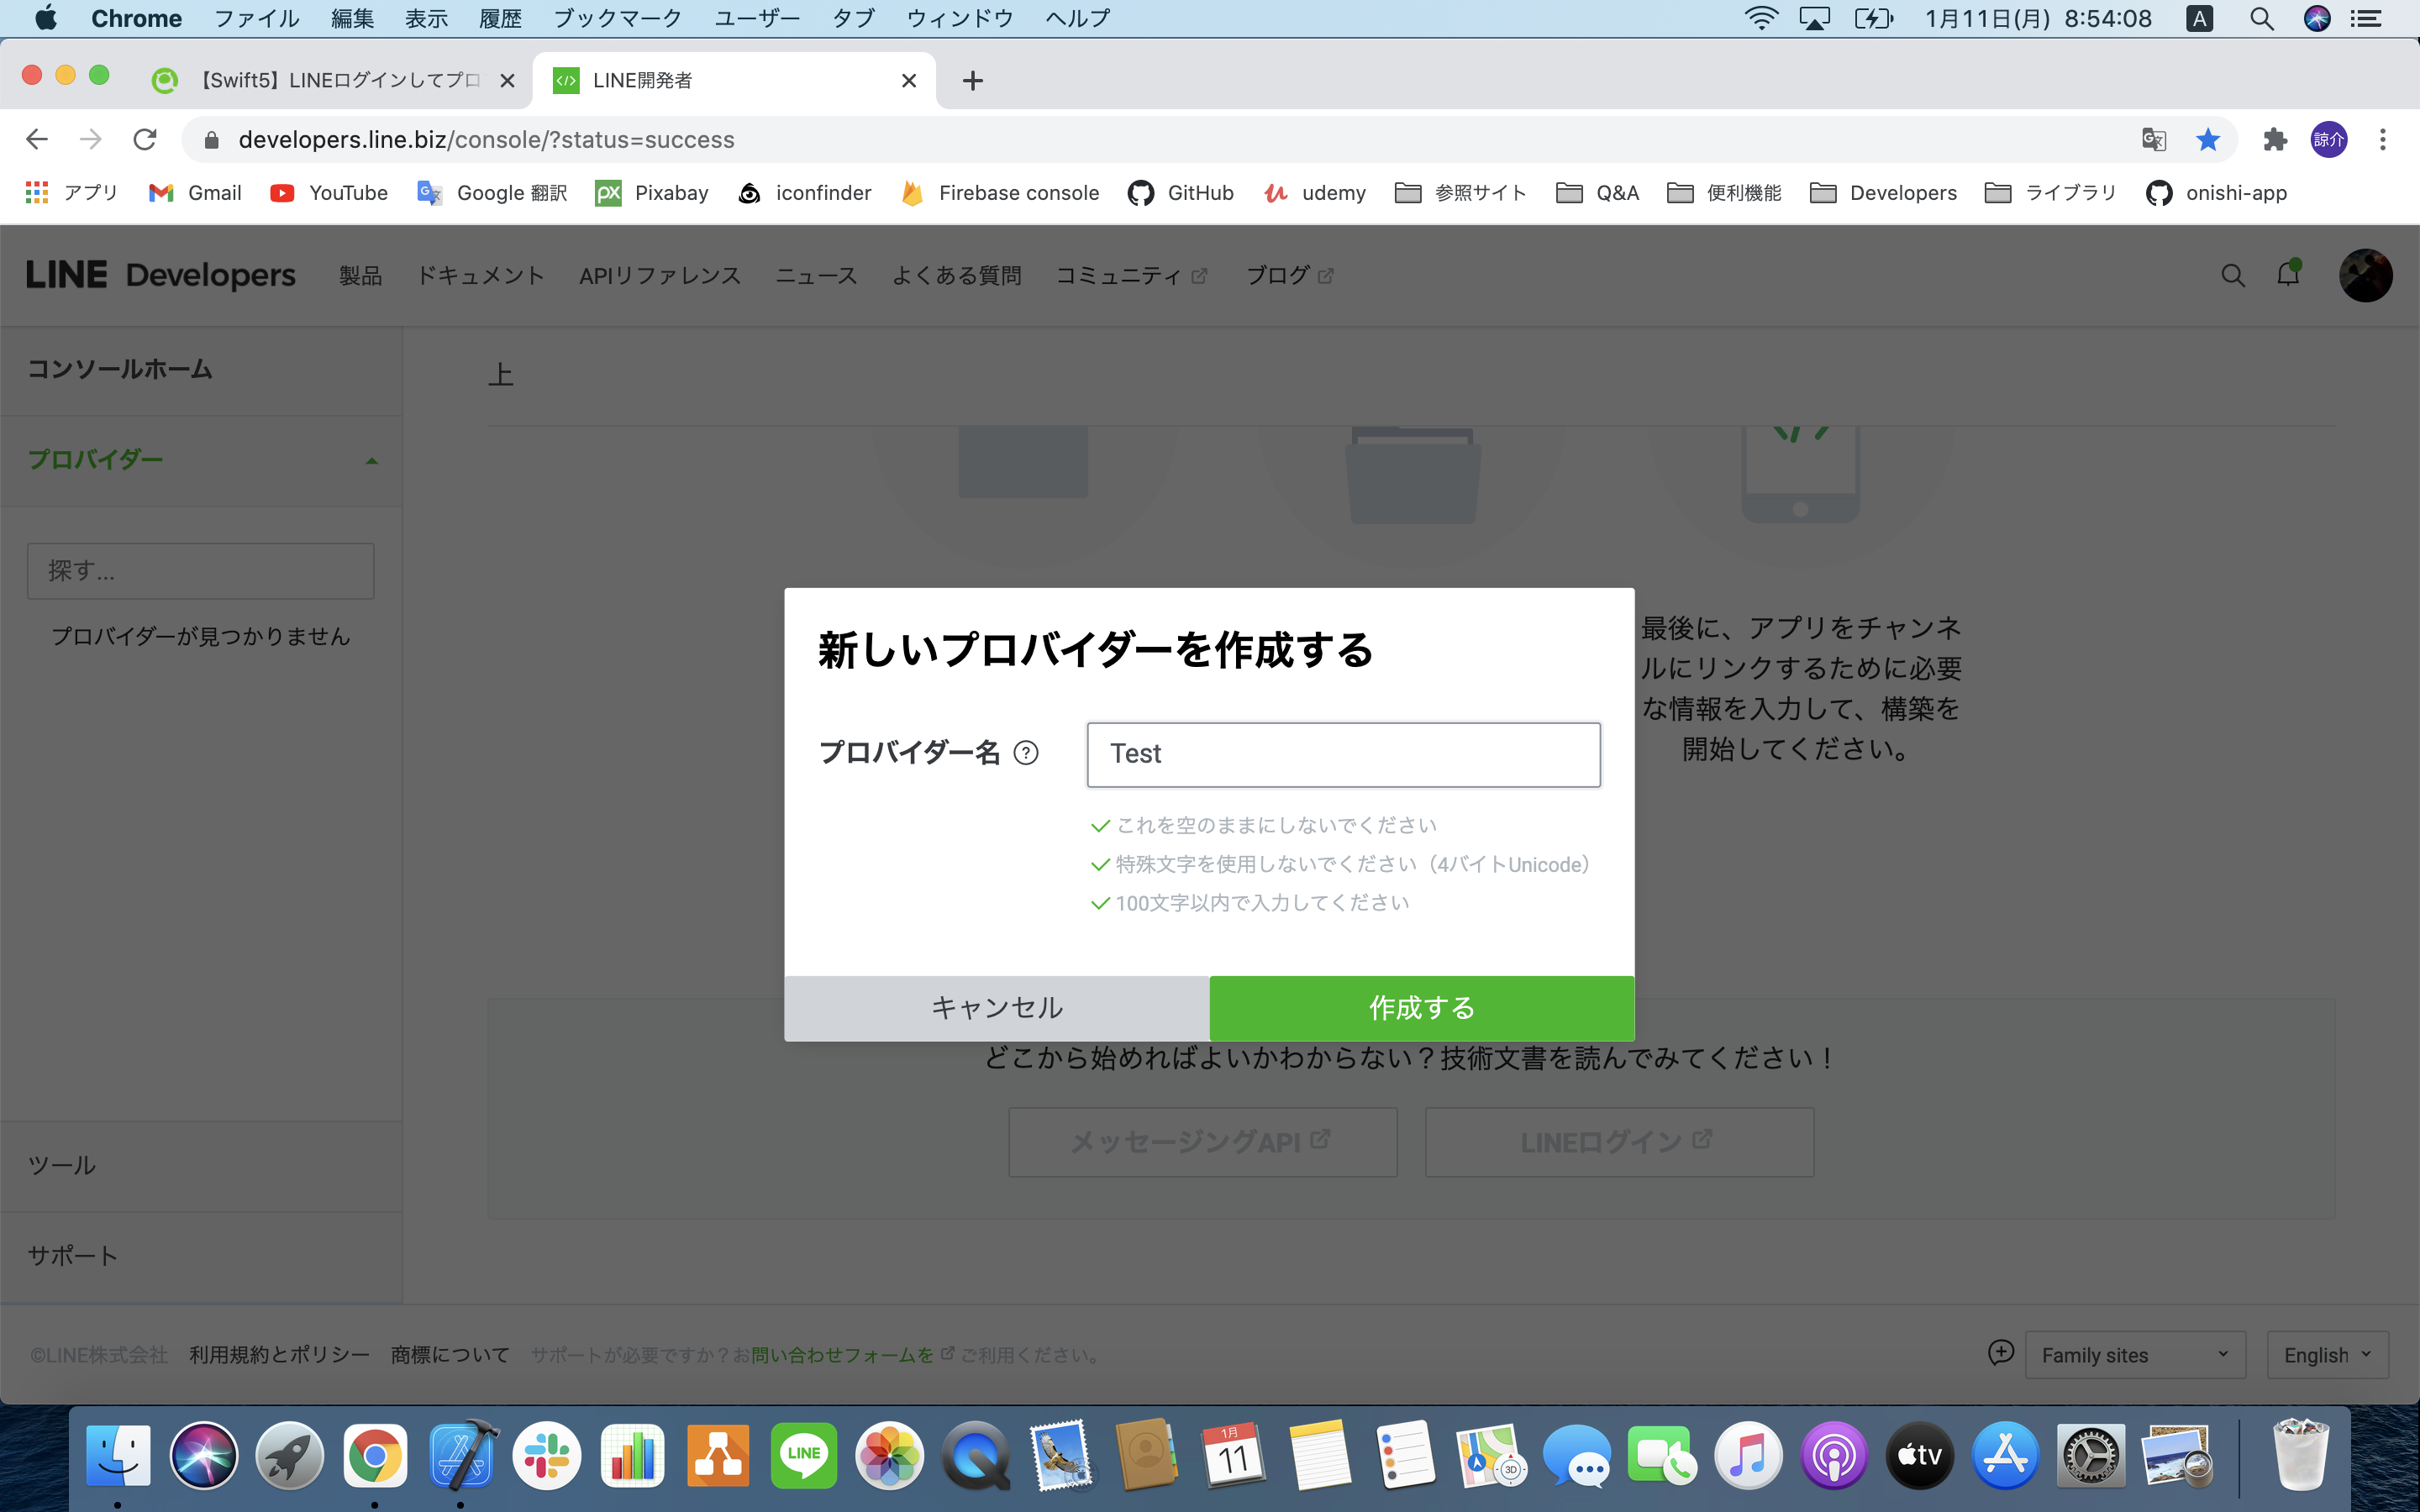
Task: Click the Google Translate icon in address bar
Action: [x=2153, y=140]
